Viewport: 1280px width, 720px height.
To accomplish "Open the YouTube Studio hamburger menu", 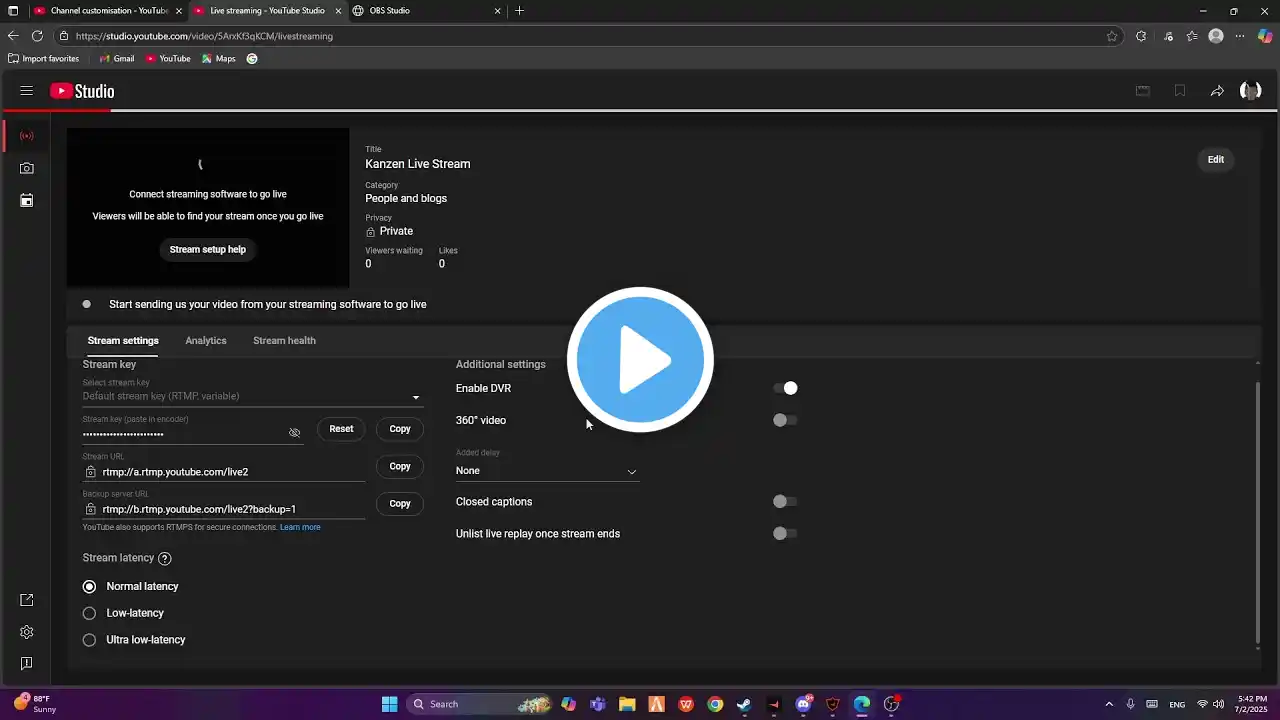I will (x=27, y=91).
